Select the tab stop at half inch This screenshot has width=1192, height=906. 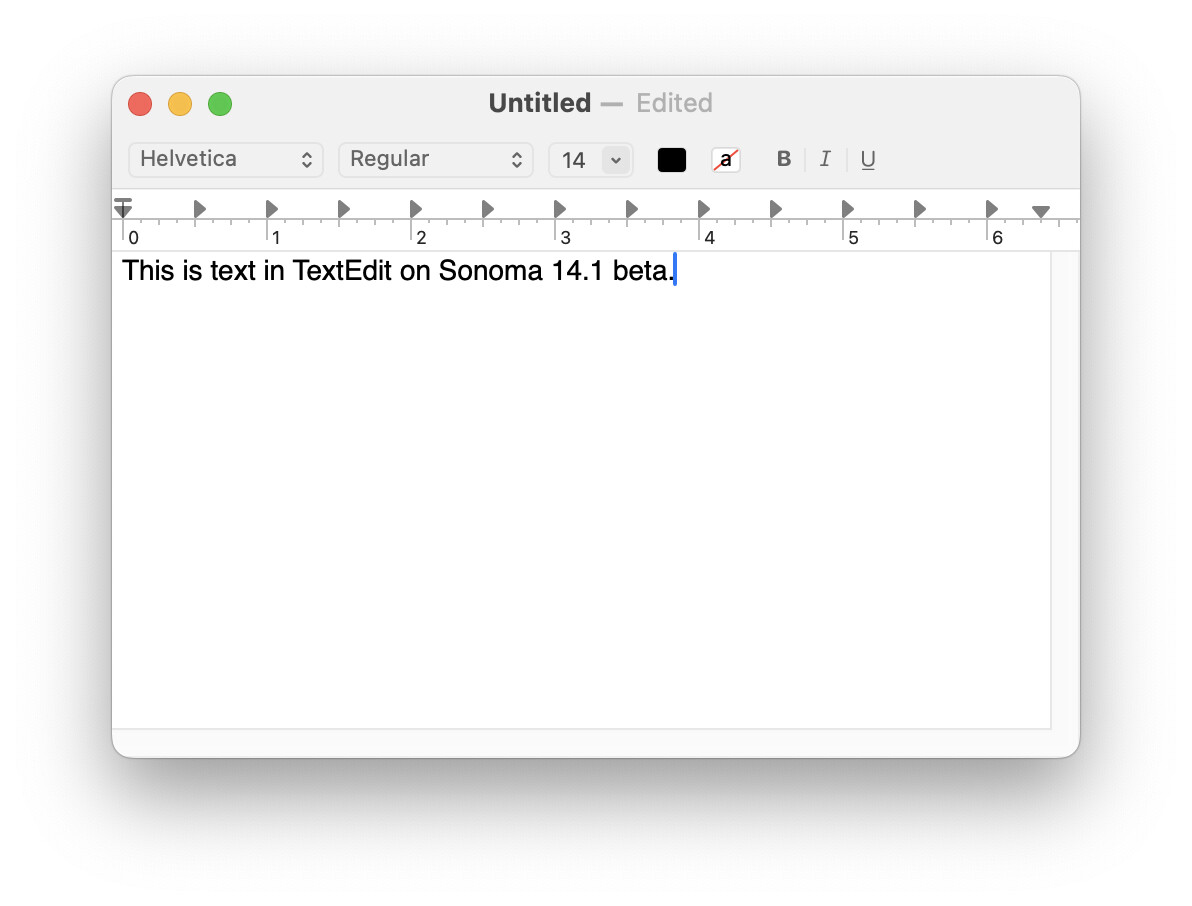point(199,209)
